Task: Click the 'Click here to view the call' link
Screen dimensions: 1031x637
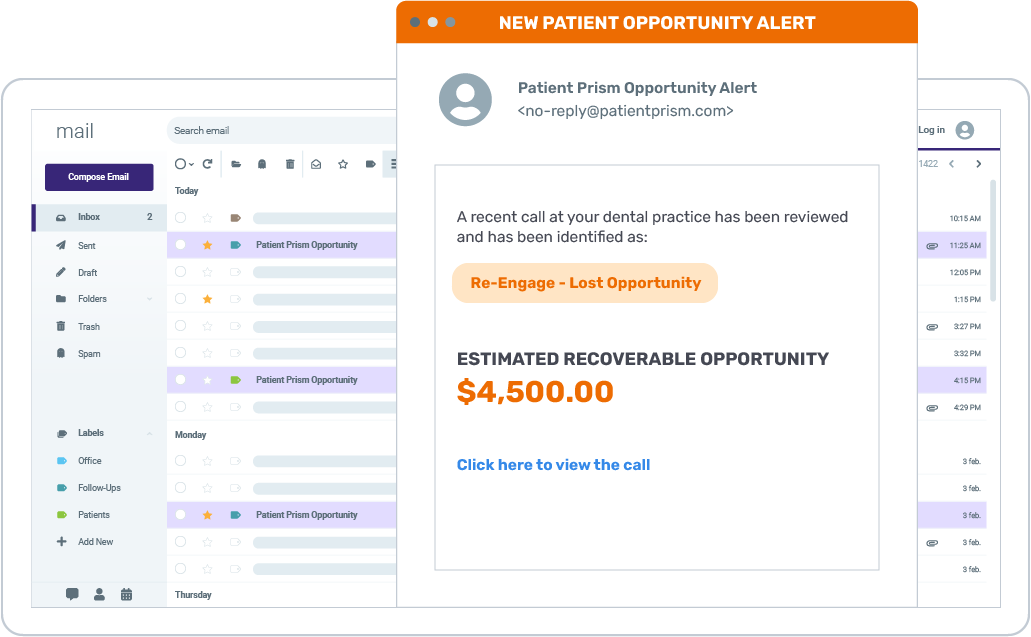Action: coord(553,464)
